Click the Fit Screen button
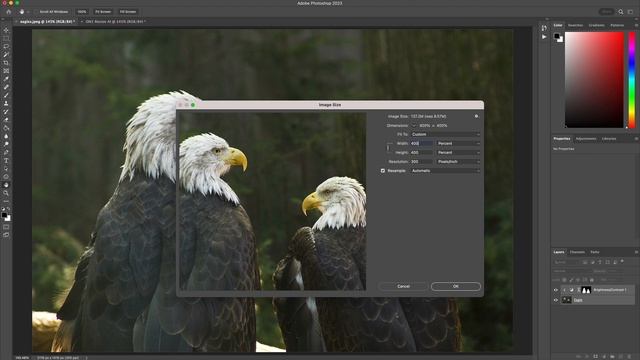Viewport: 640px width, 360px height. pos(103,12)
